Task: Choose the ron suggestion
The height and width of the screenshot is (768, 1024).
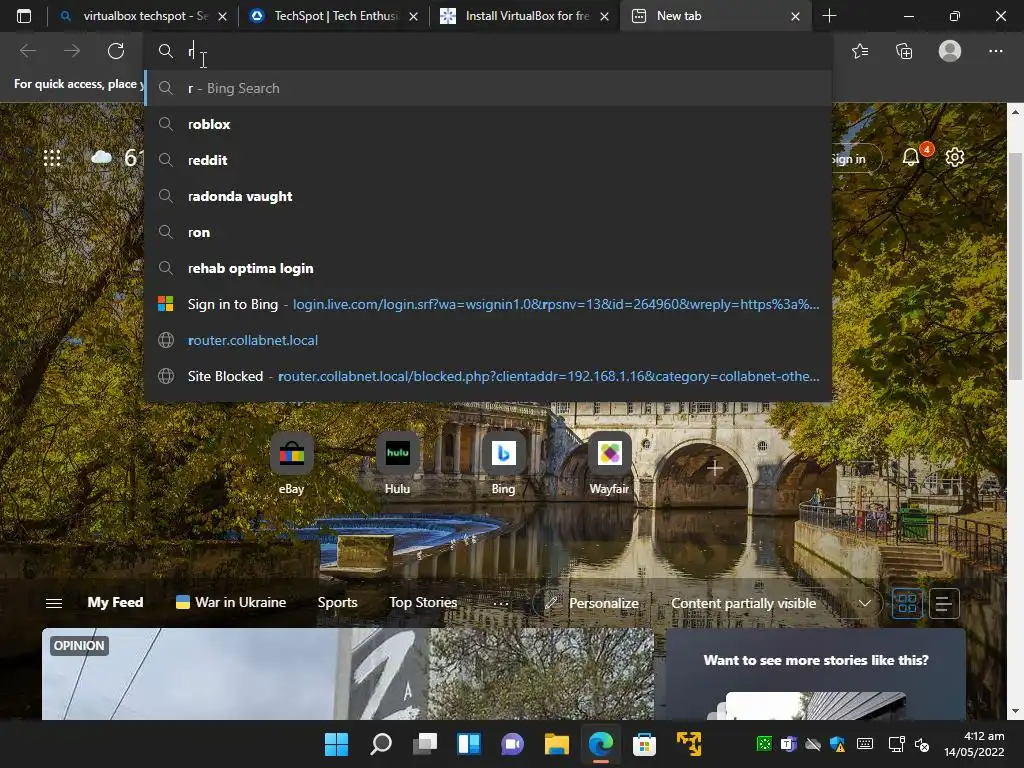Action: pos(487,232)
